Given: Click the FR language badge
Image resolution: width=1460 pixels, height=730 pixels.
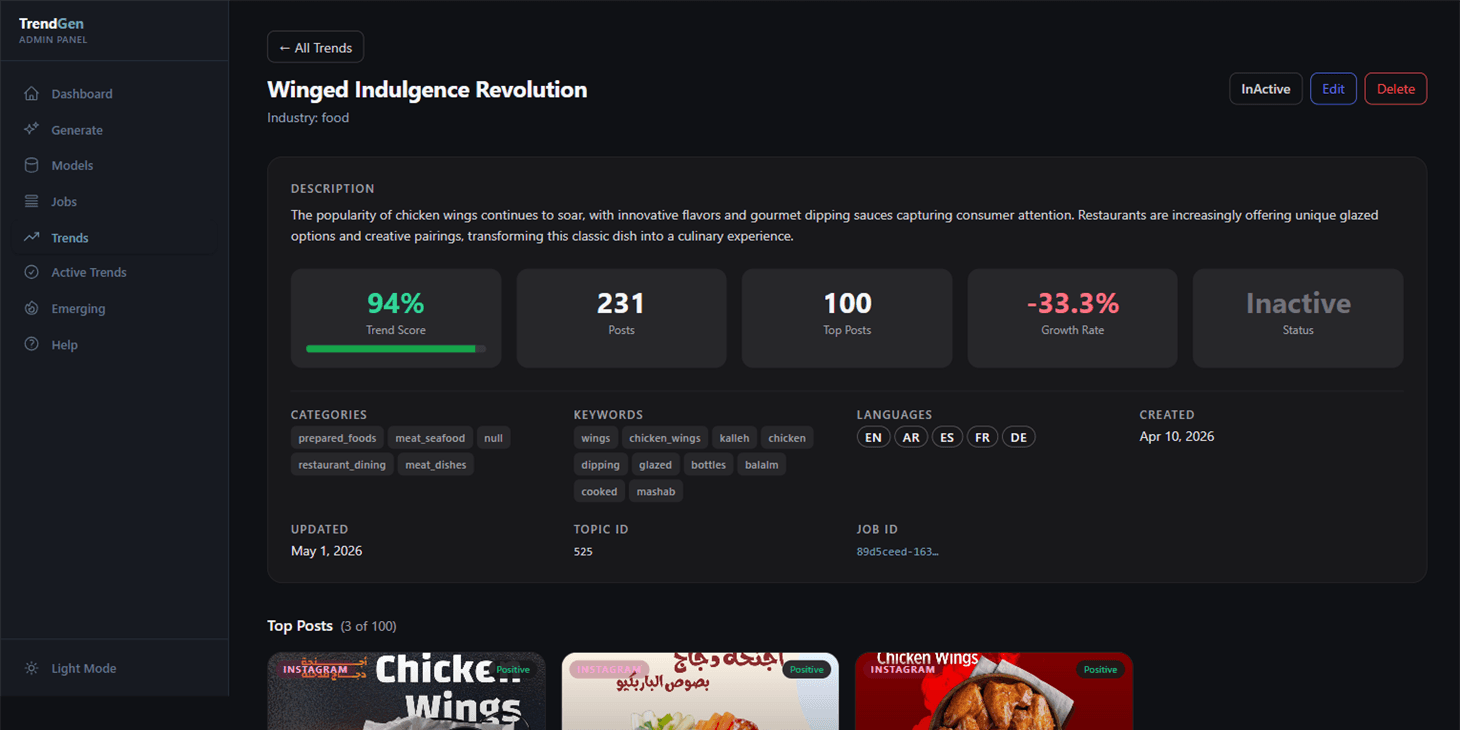Looking at the screenshot, I should [x=982, y=437].
